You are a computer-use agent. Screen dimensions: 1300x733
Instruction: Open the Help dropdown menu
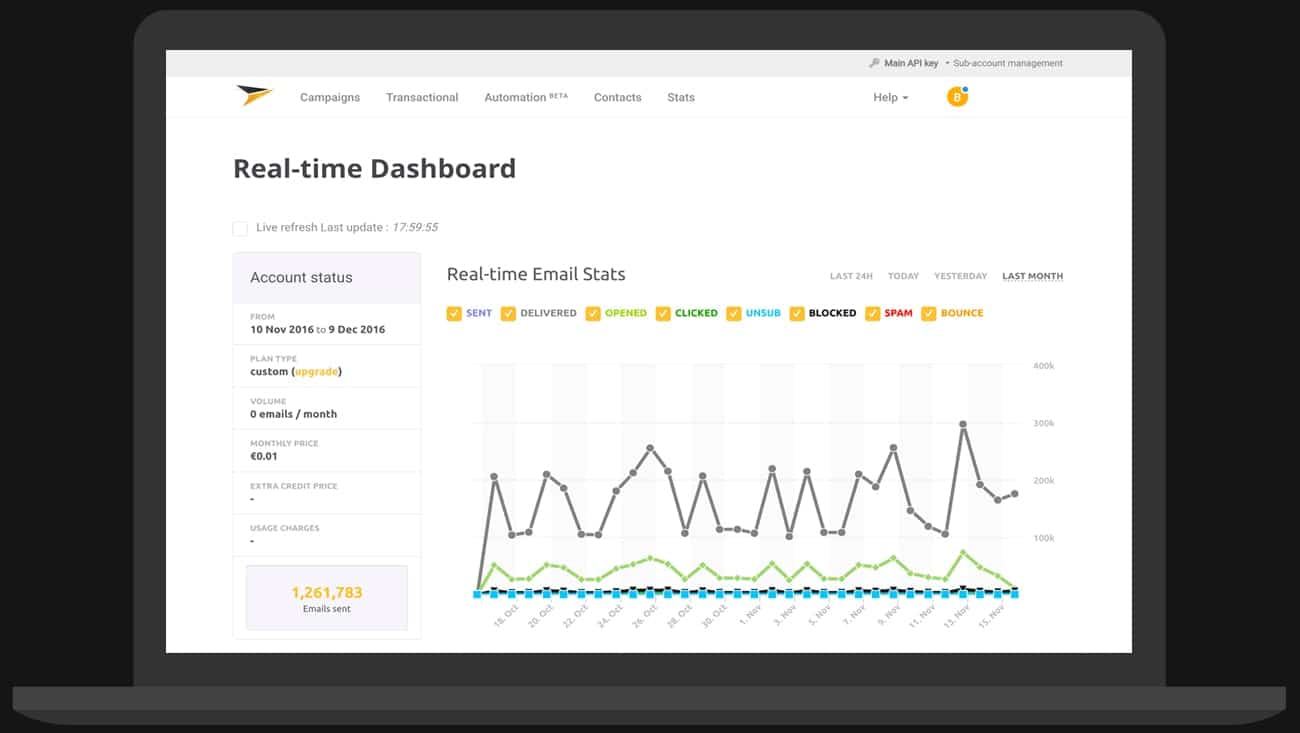point(890,97)
